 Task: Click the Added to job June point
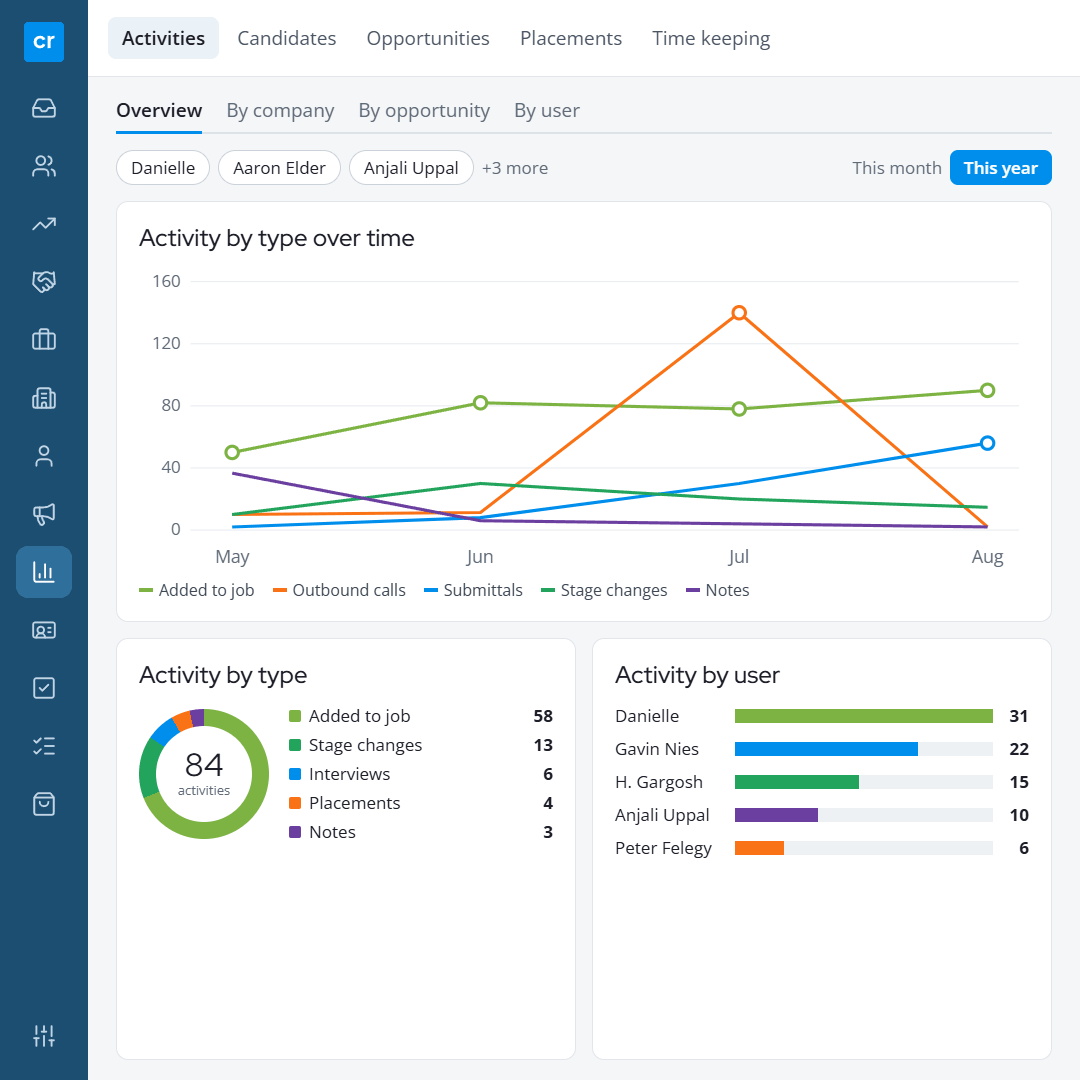(x=481, y=403)
